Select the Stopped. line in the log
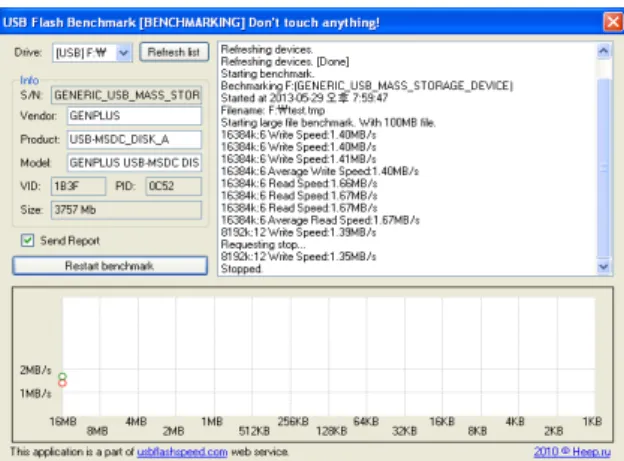624x461 pixels. 242,269
